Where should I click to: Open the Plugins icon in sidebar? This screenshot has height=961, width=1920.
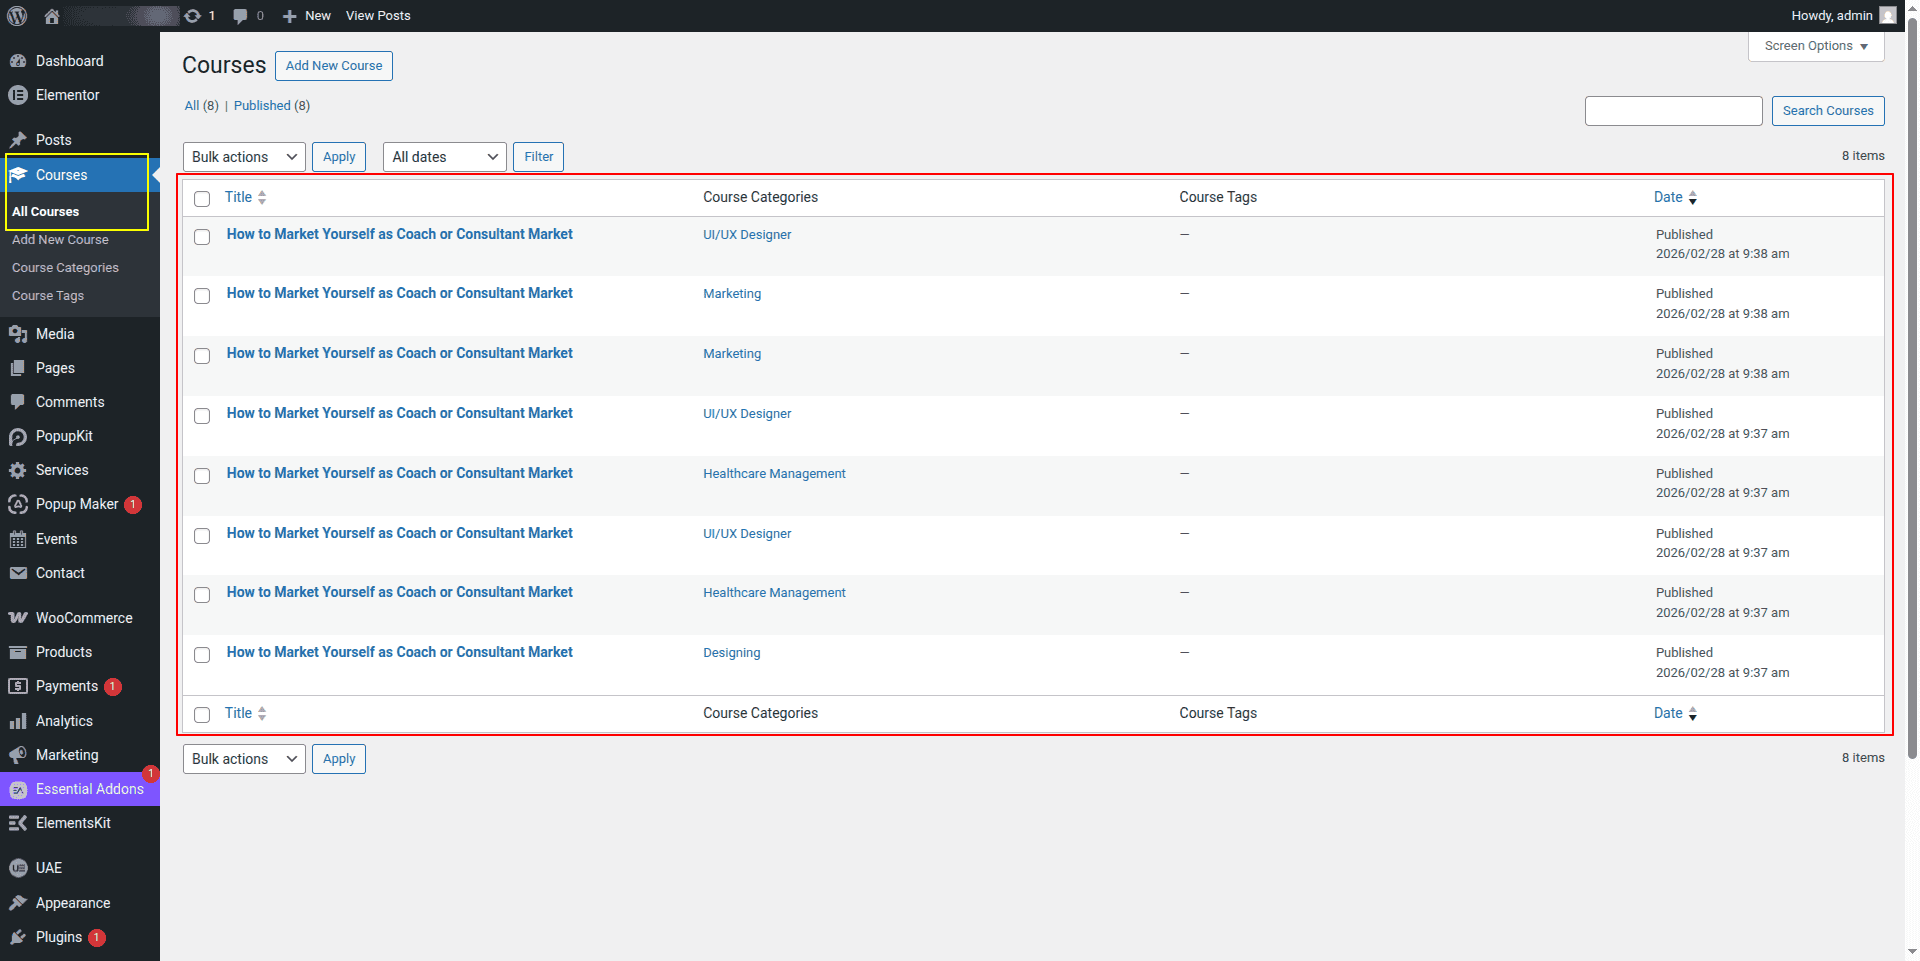17,937
